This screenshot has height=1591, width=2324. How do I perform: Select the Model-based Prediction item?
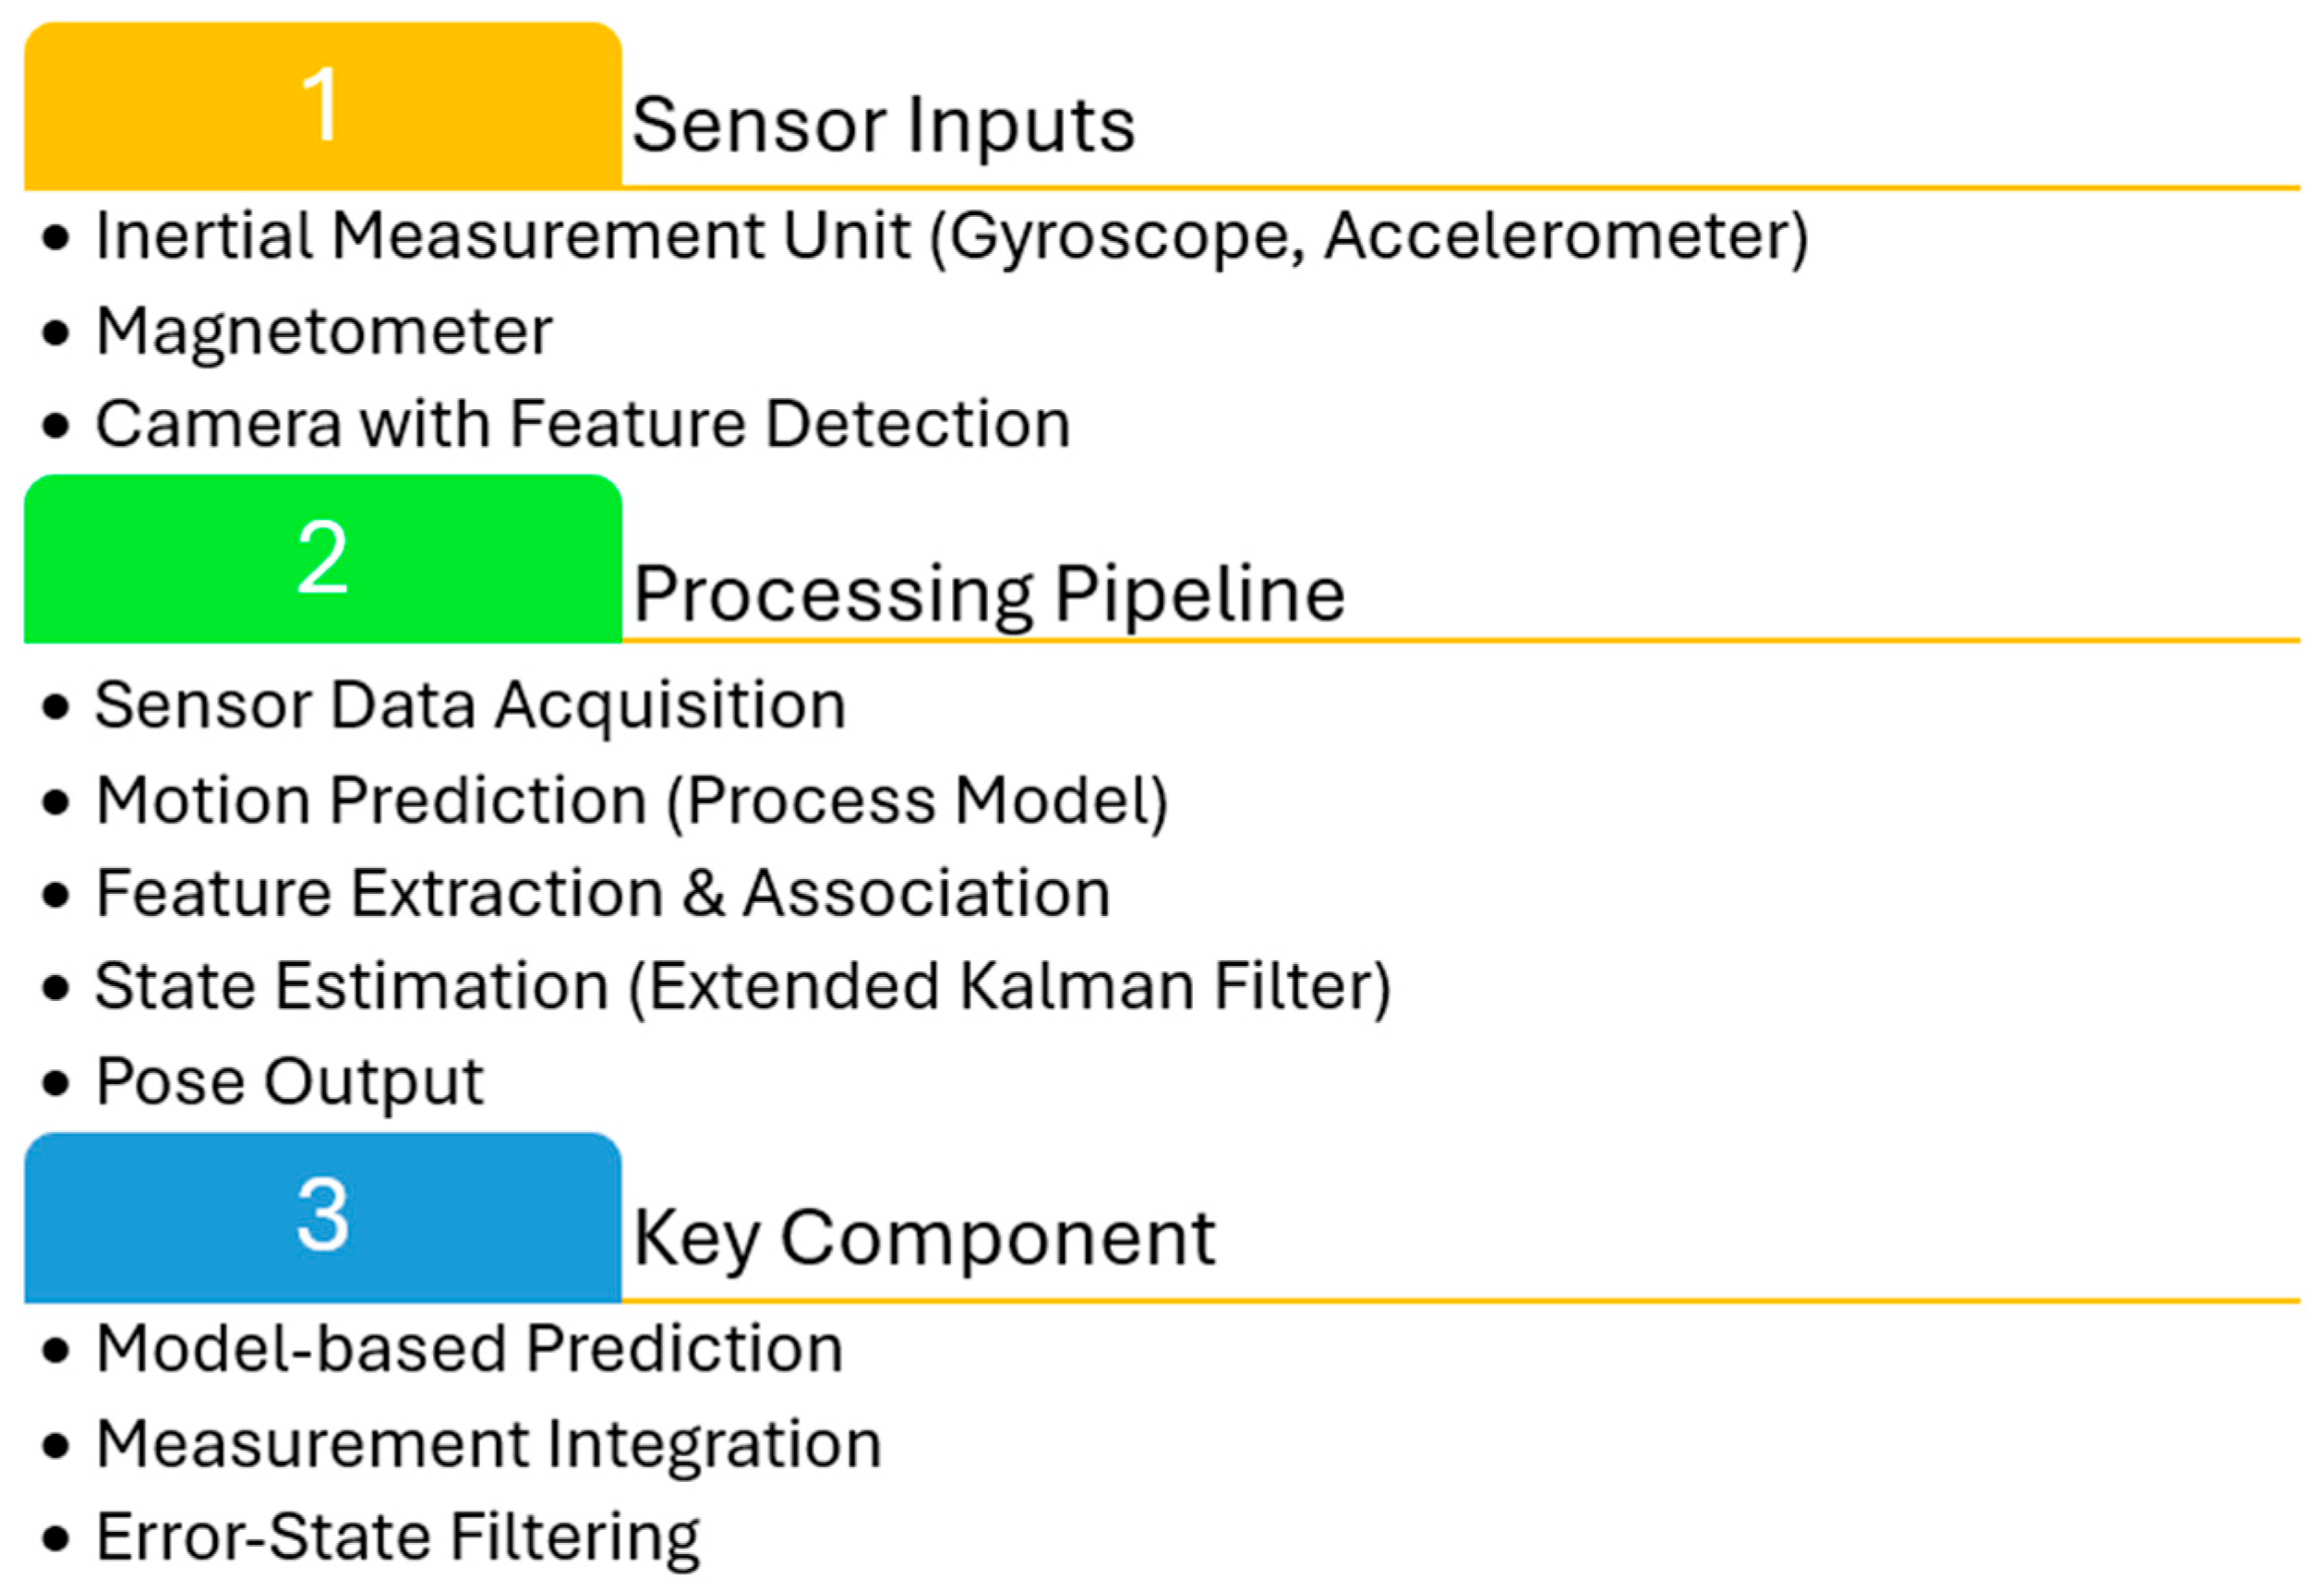(469, 1348)
